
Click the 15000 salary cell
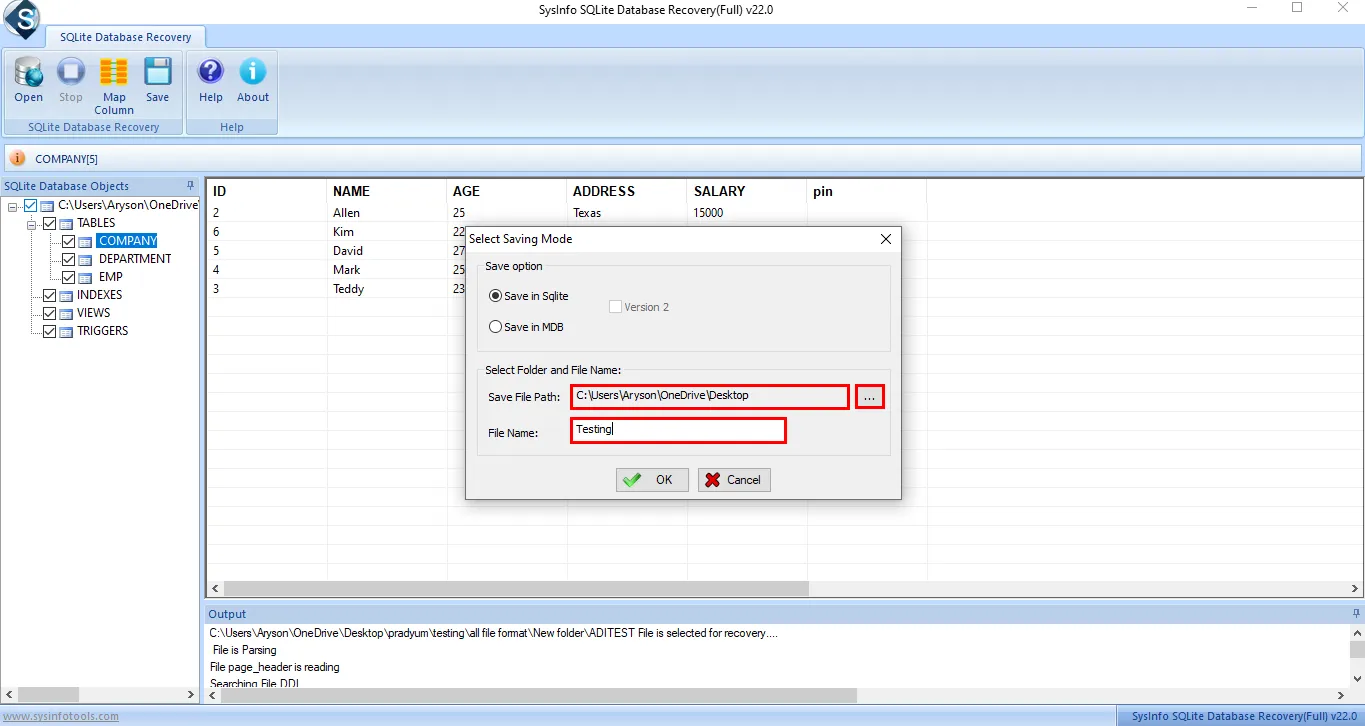coord(747,213)
